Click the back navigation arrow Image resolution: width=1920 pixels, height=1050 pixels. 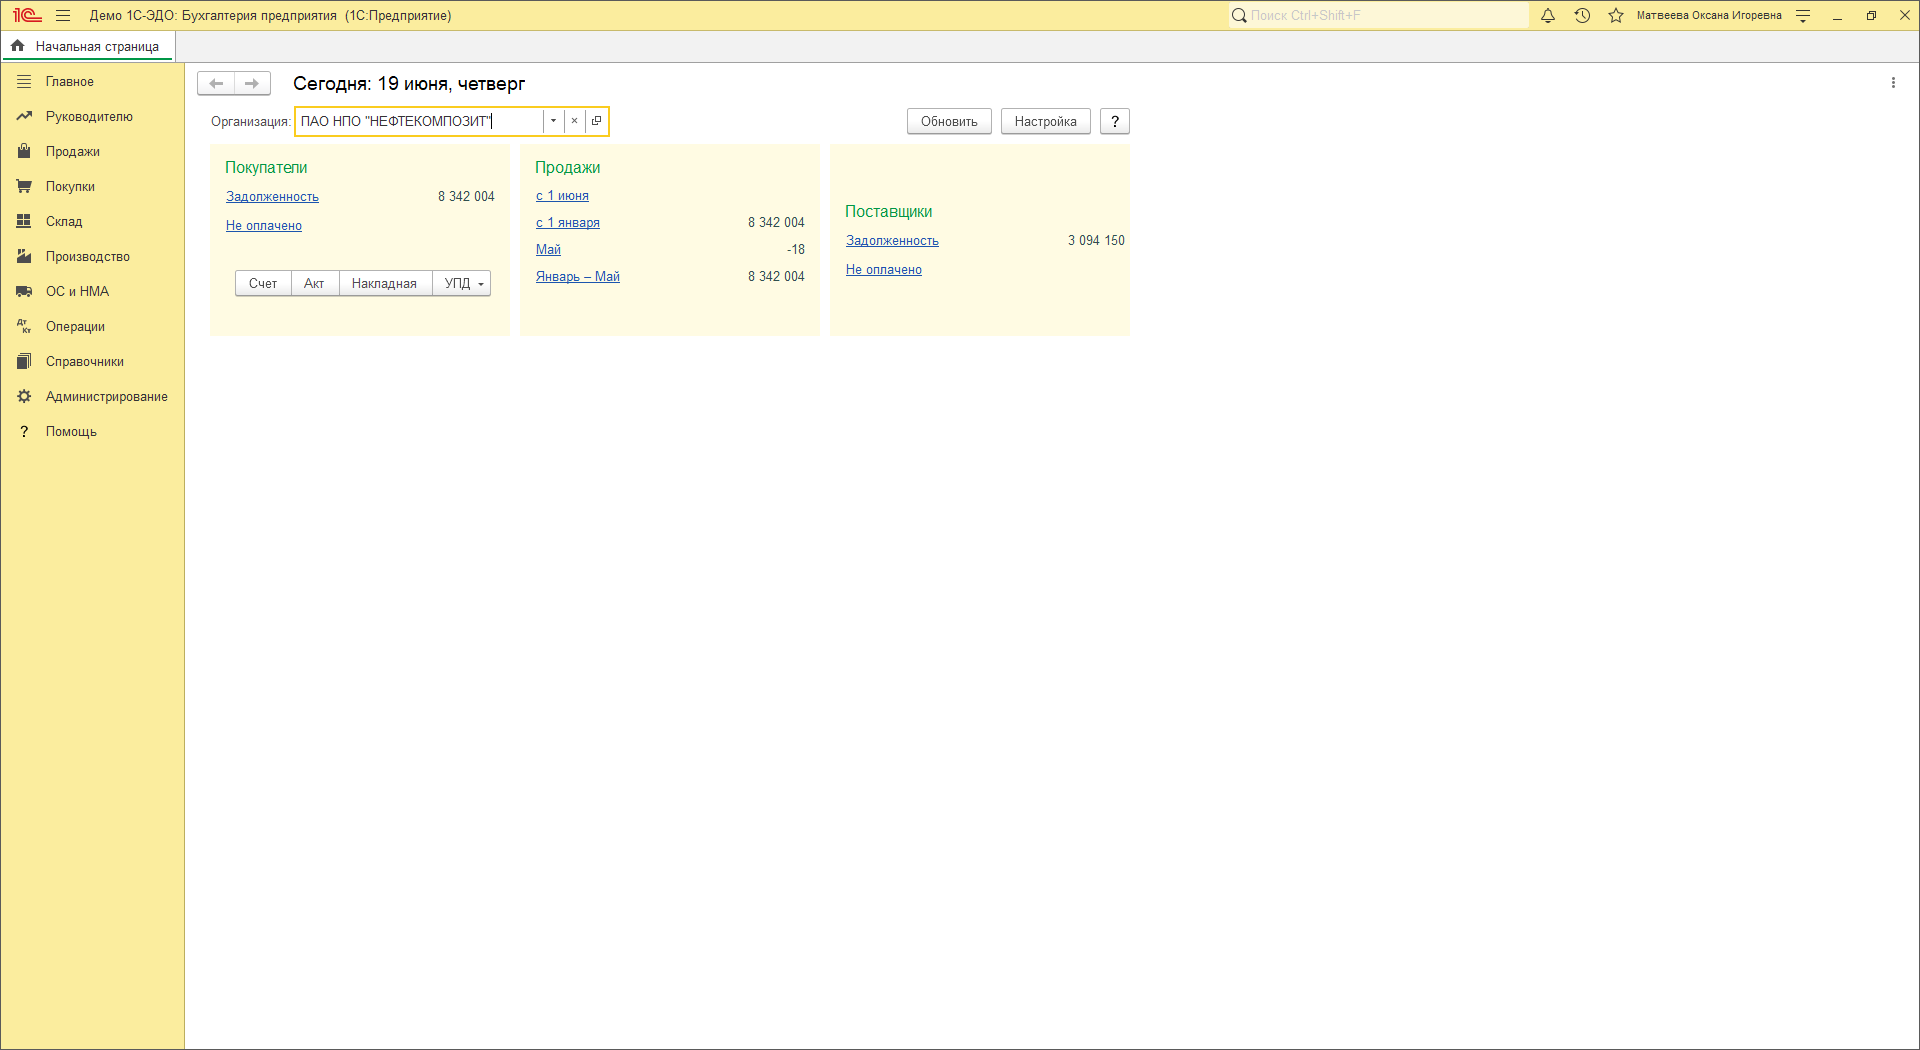pos(216,84)
